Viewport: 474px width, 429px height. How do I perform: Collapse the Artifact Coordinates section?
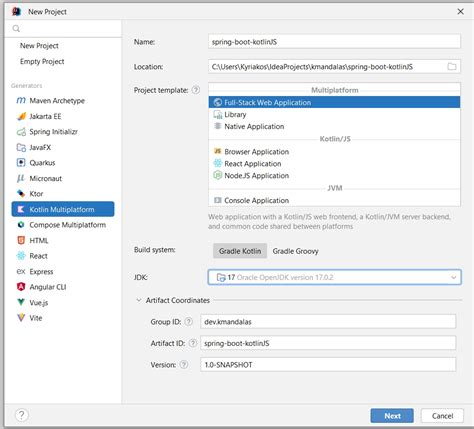coord(139,300)
